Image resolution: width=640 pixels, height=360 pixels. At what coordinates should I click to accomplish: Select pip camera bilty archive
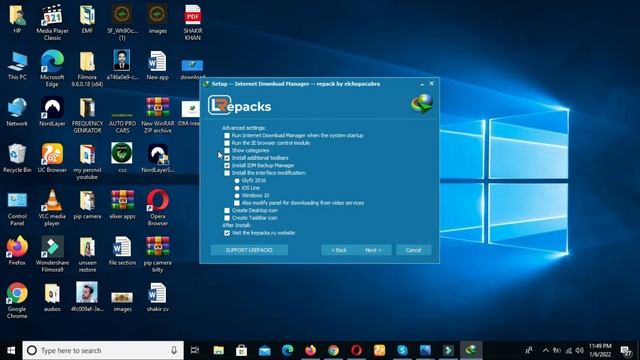click(x=158, y=254)
